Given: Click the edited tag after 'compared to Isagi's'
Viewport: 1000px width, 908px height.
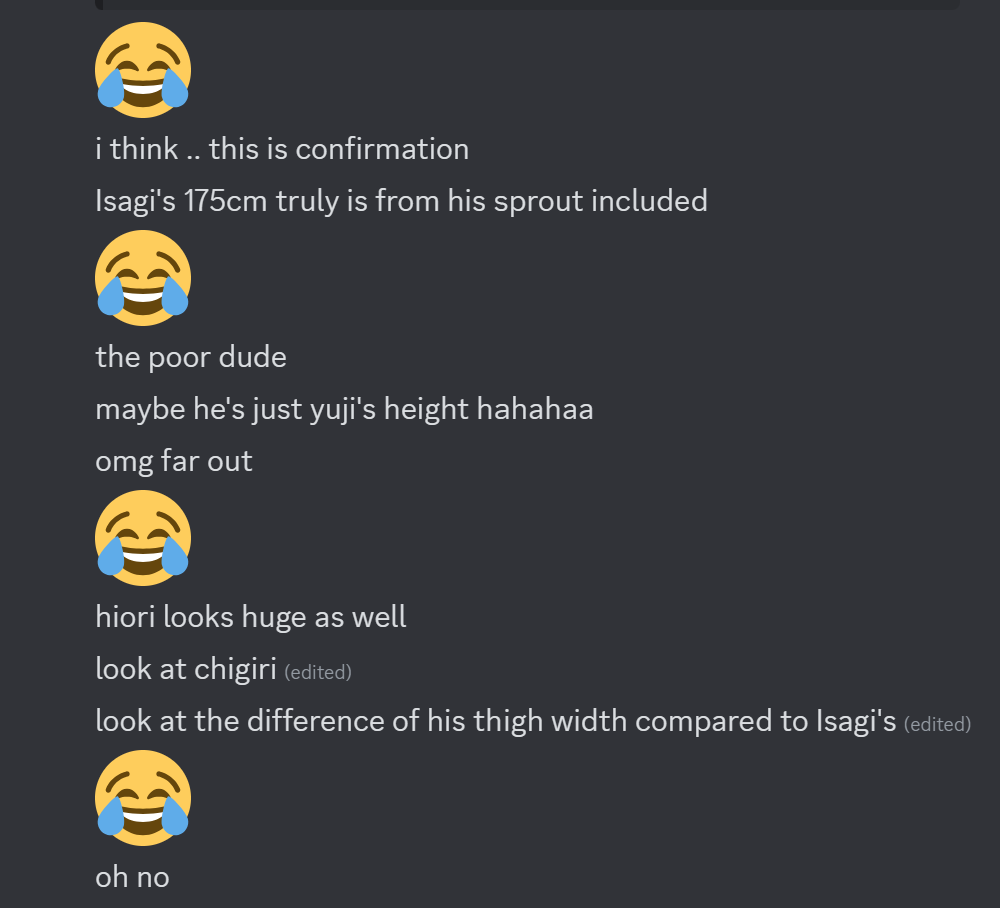Looking at the screenshot, I should coord(938,724).
